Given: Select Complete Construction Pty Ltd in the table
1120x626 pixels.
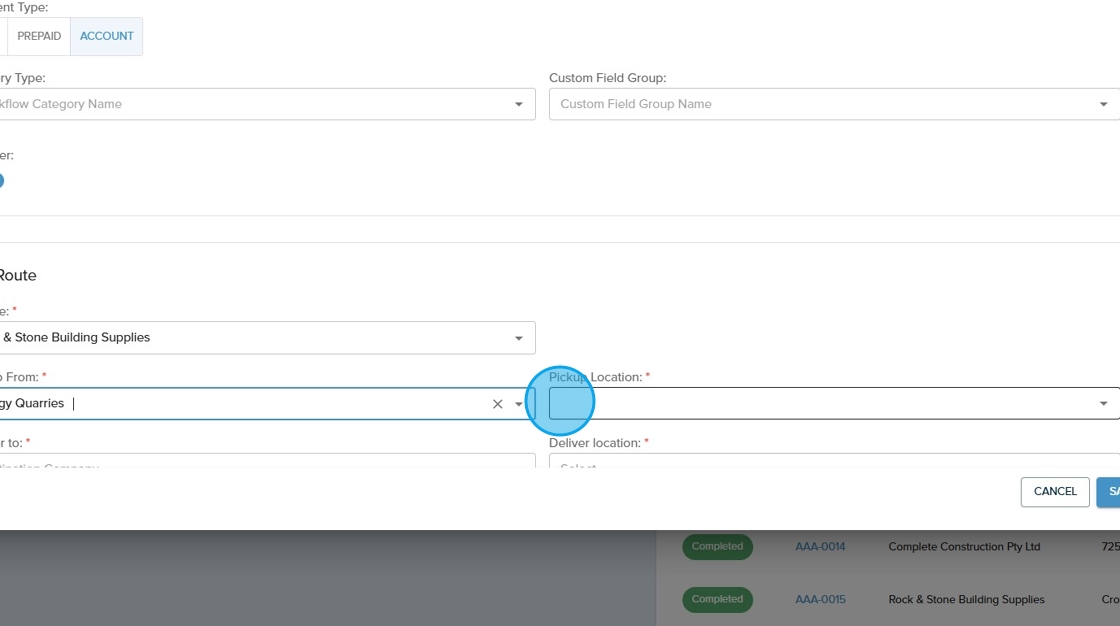Looking at the screenshot, I should pos(964,547).
